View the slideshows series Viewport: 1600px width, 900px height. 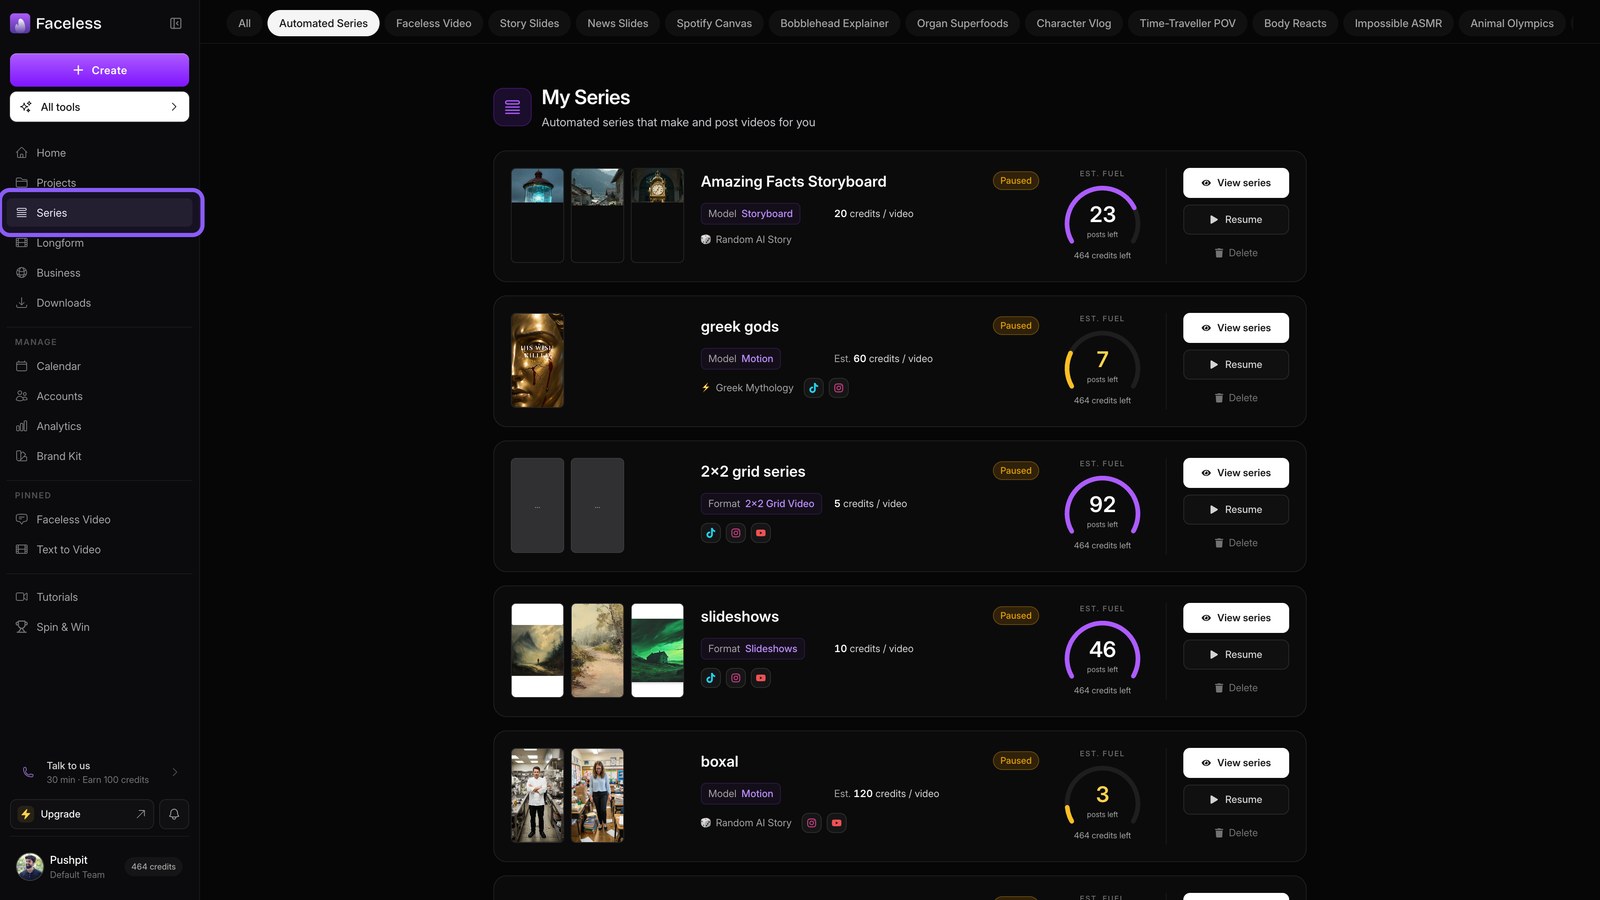1236,618
